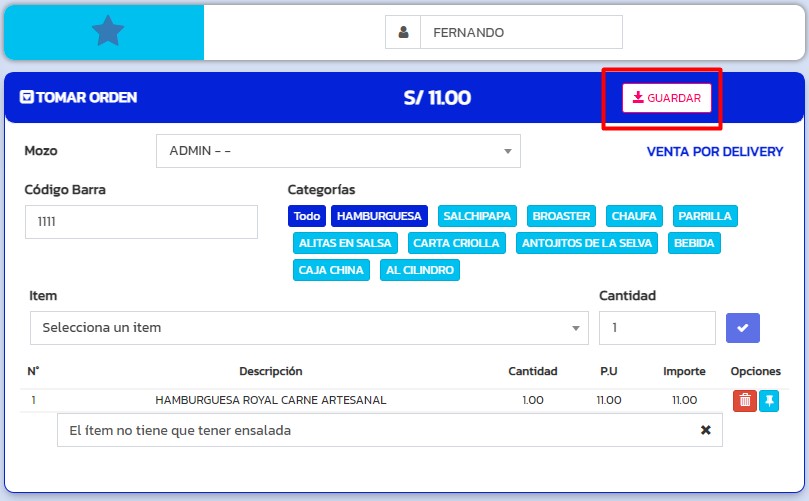Click the red trash delete icon

pyautogui.click(x=744, y=401)
